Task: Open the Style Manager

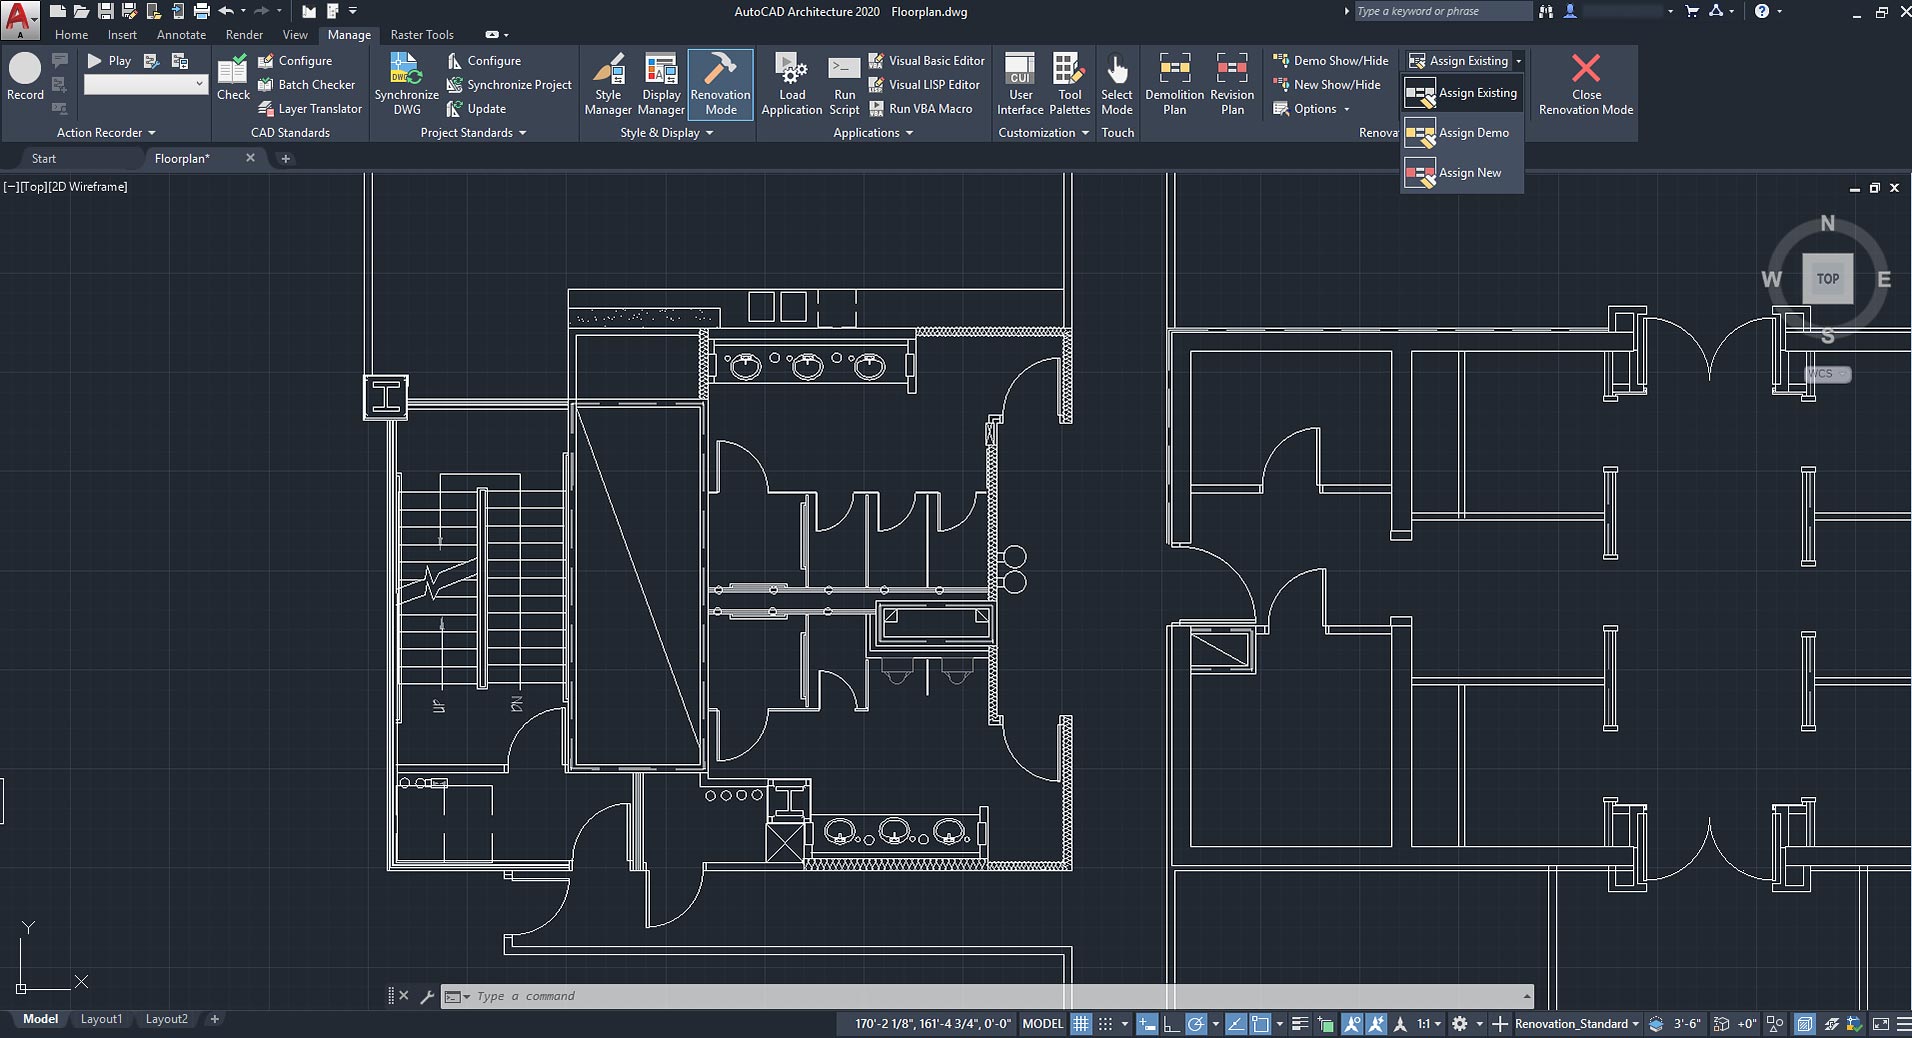Action: [x=608, y=84]
